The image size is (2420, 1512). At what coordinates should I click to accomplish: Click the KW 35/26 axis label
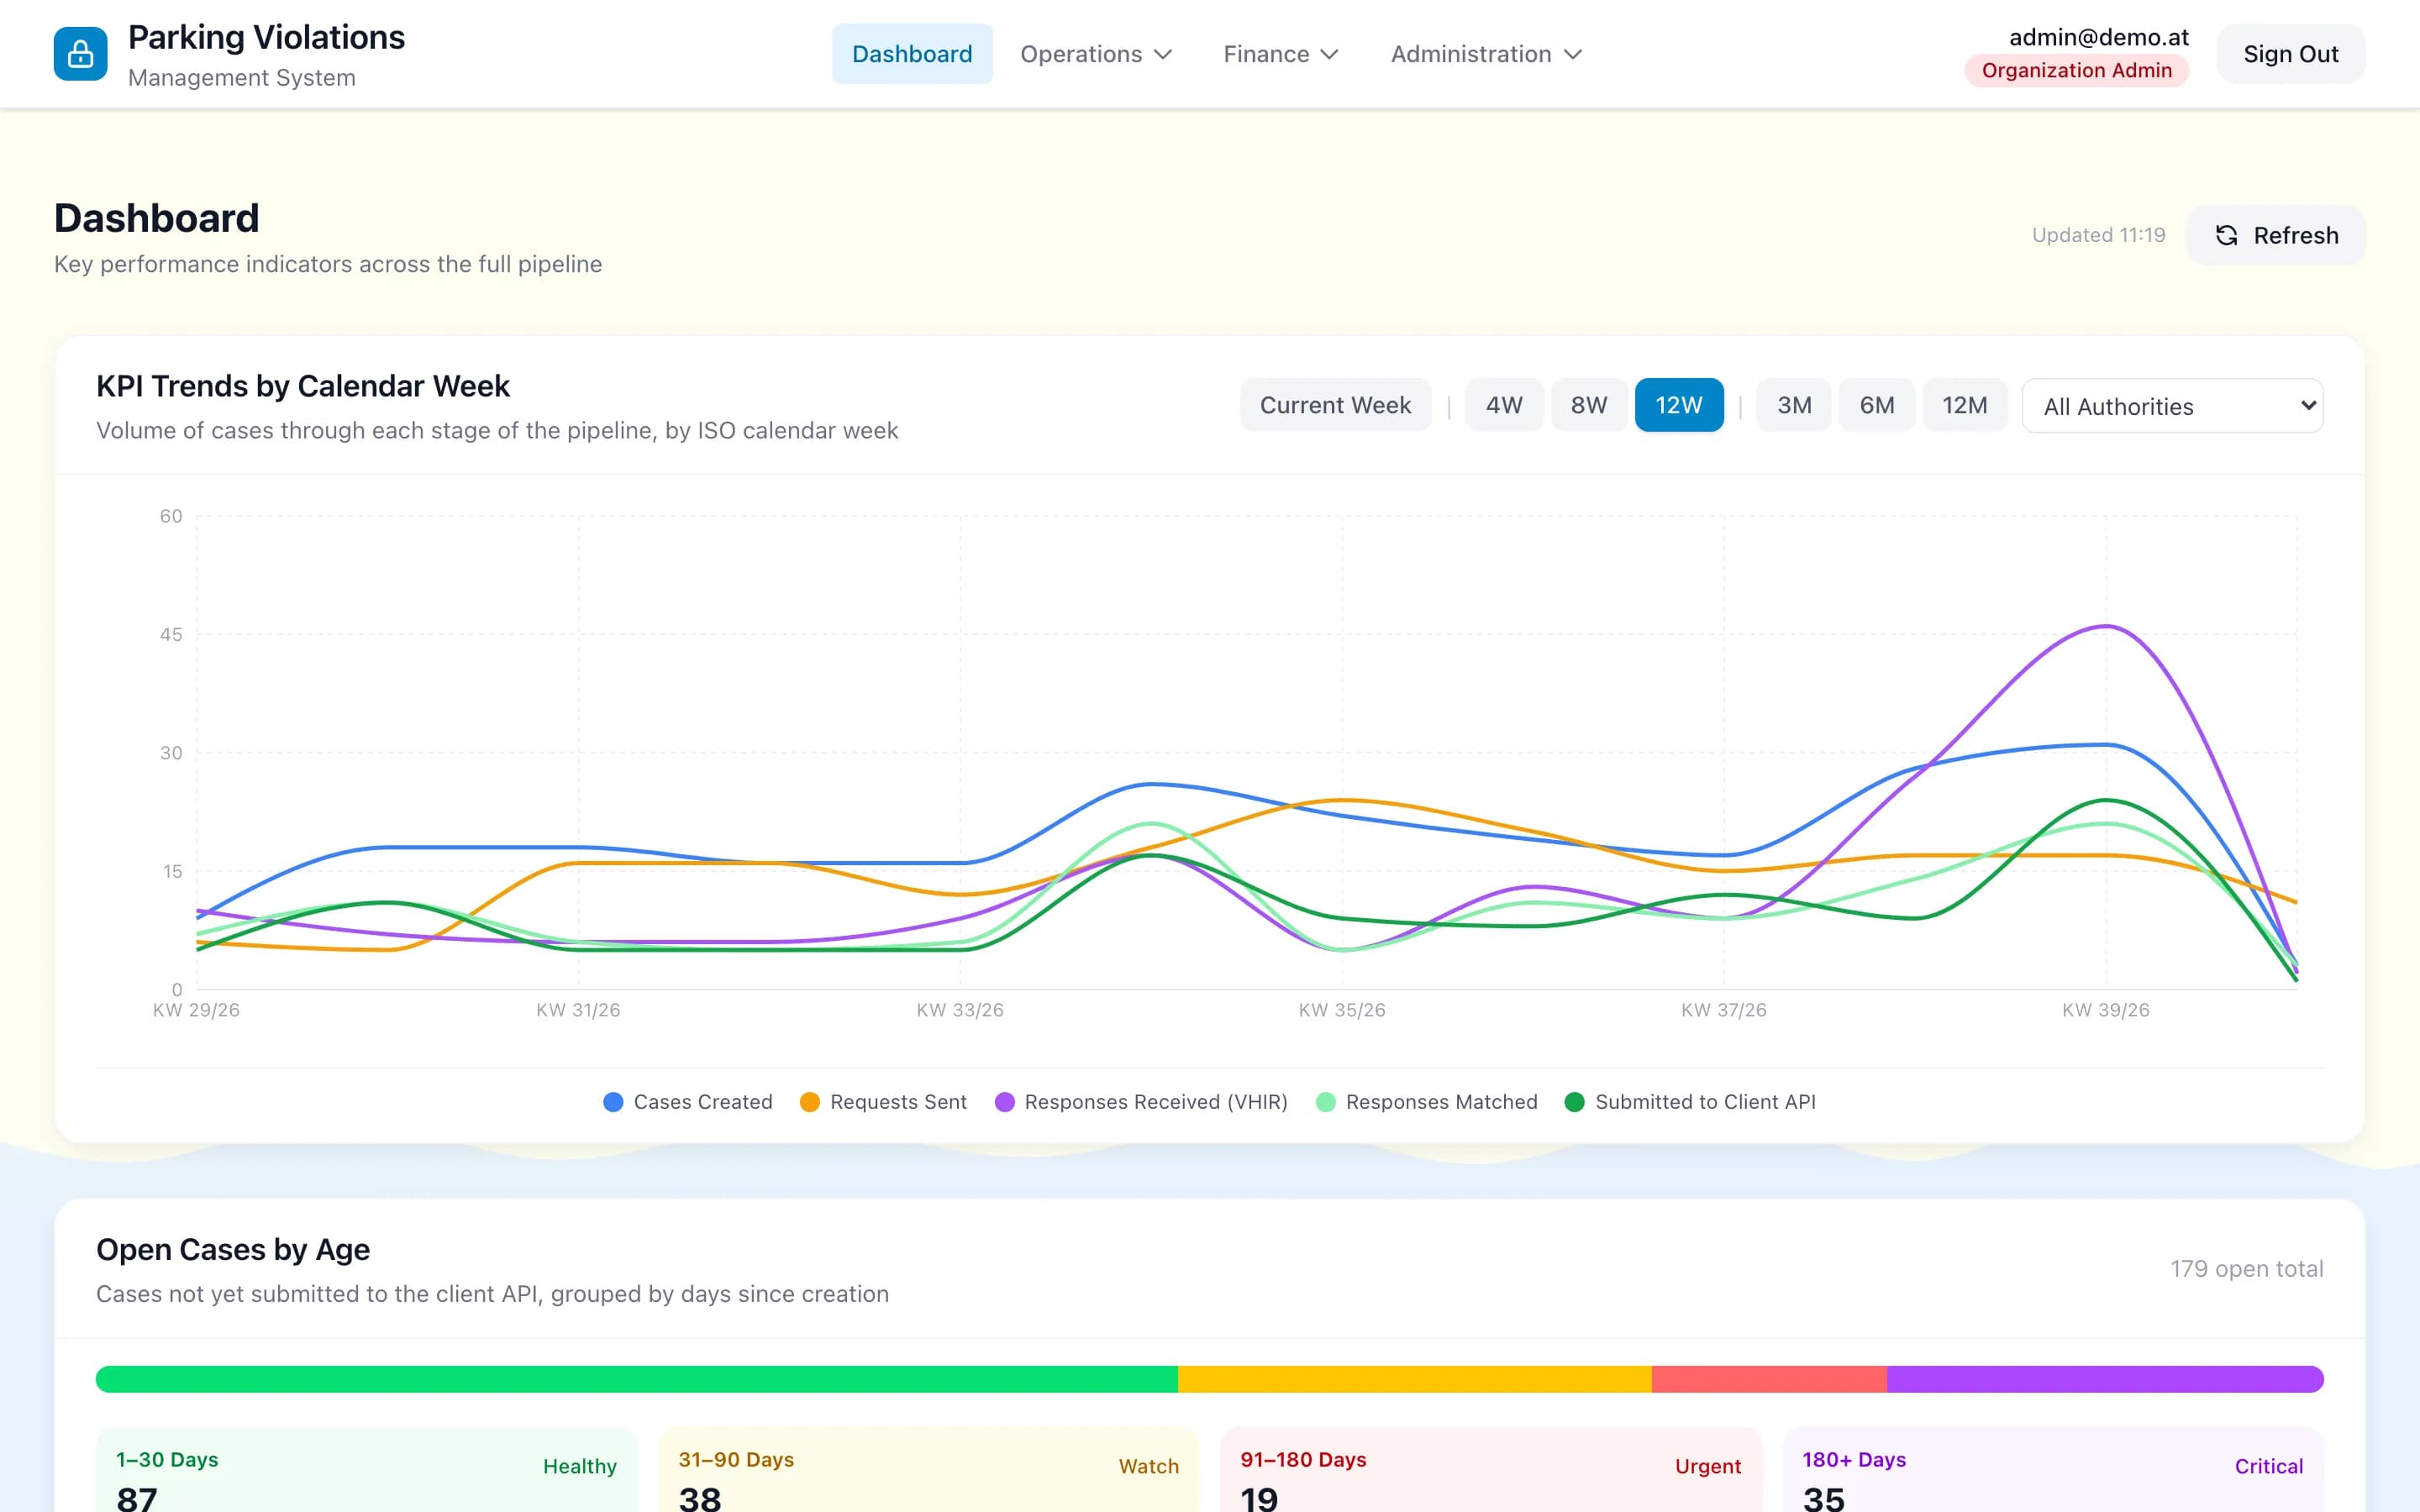(x=1342, y=1010)
